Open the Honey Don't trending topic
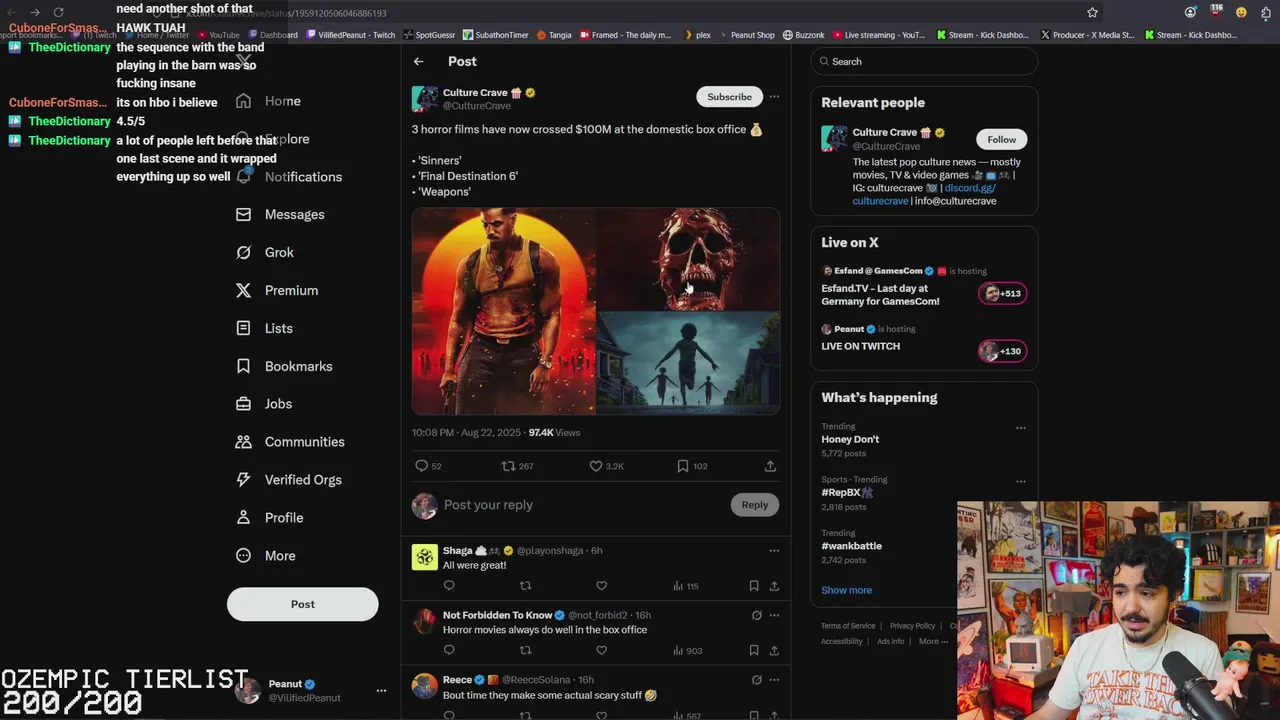Image resolution: width=1280 pixels, height=720 pixels. (x=850, y=440)
